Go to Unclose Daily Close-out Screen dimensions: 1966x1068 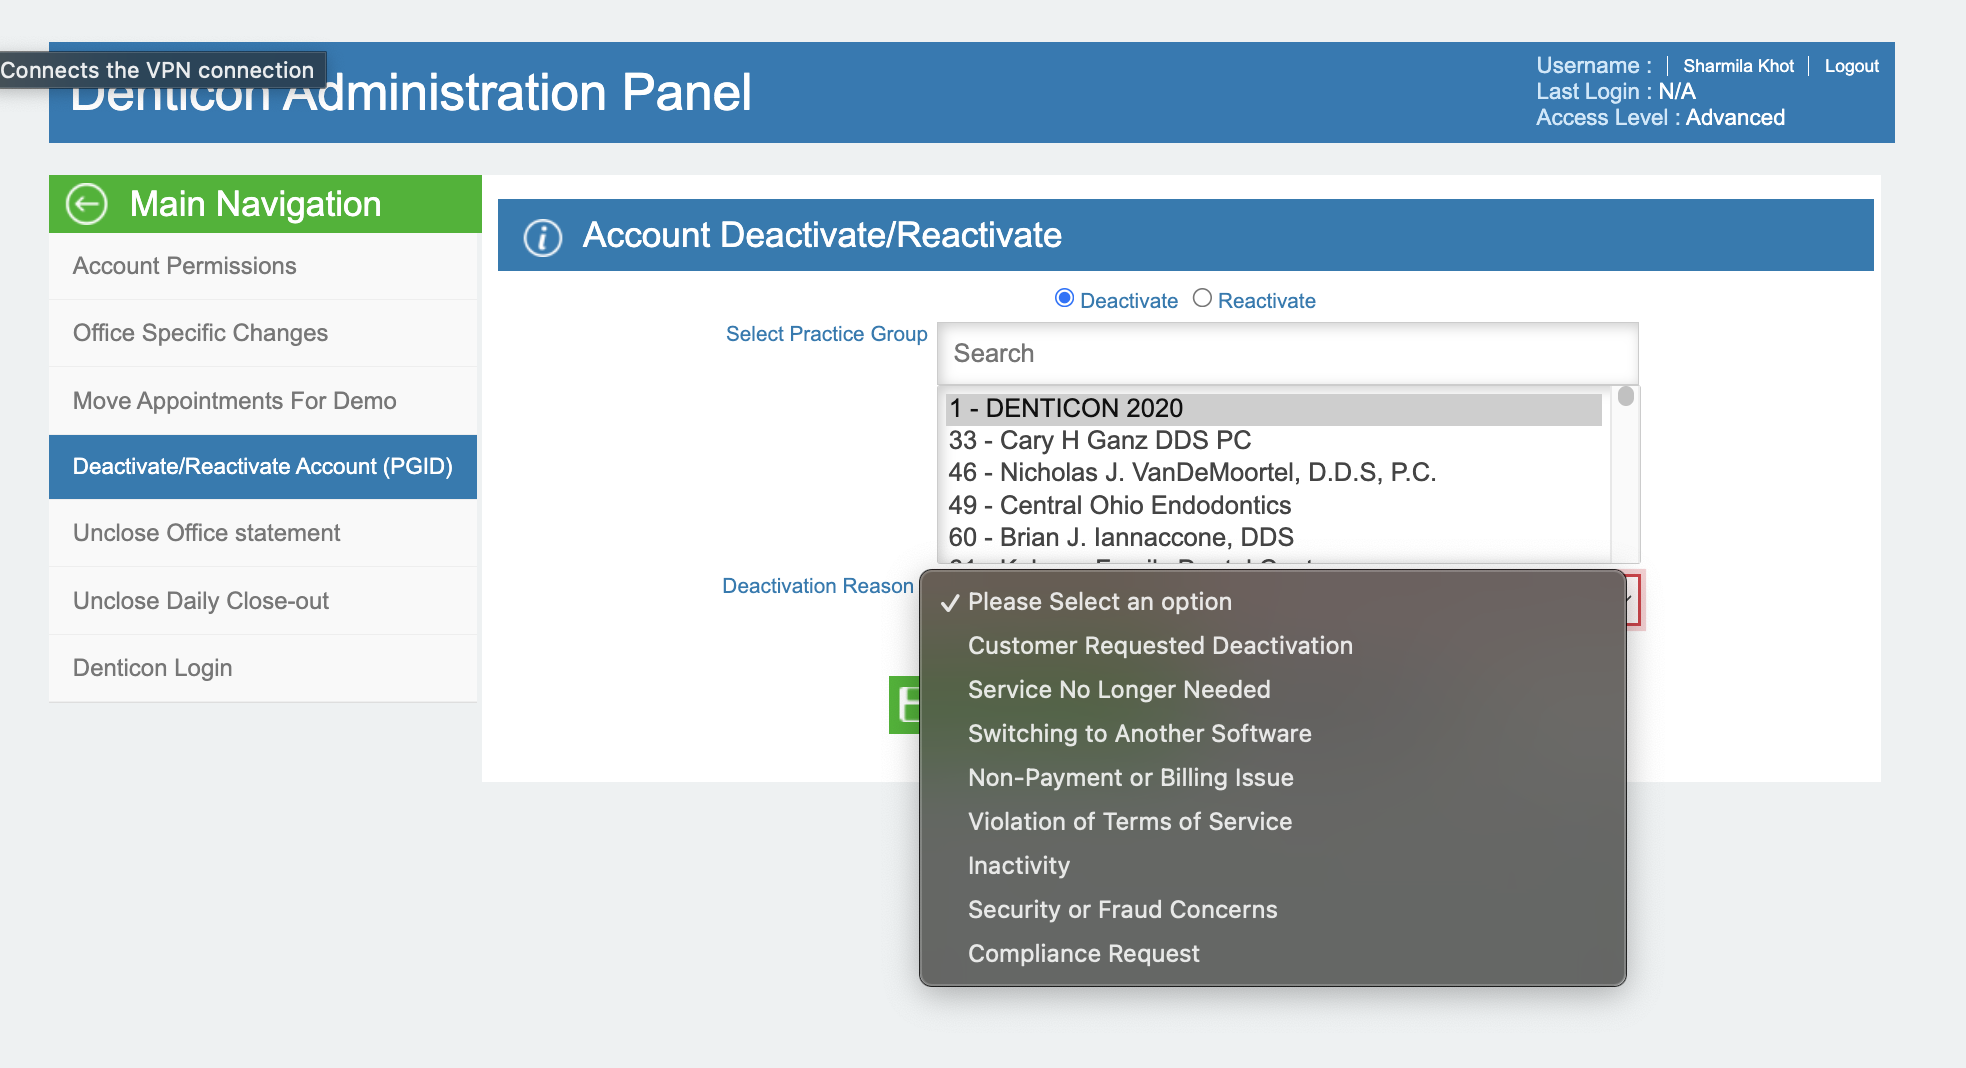tap(263, 601)
